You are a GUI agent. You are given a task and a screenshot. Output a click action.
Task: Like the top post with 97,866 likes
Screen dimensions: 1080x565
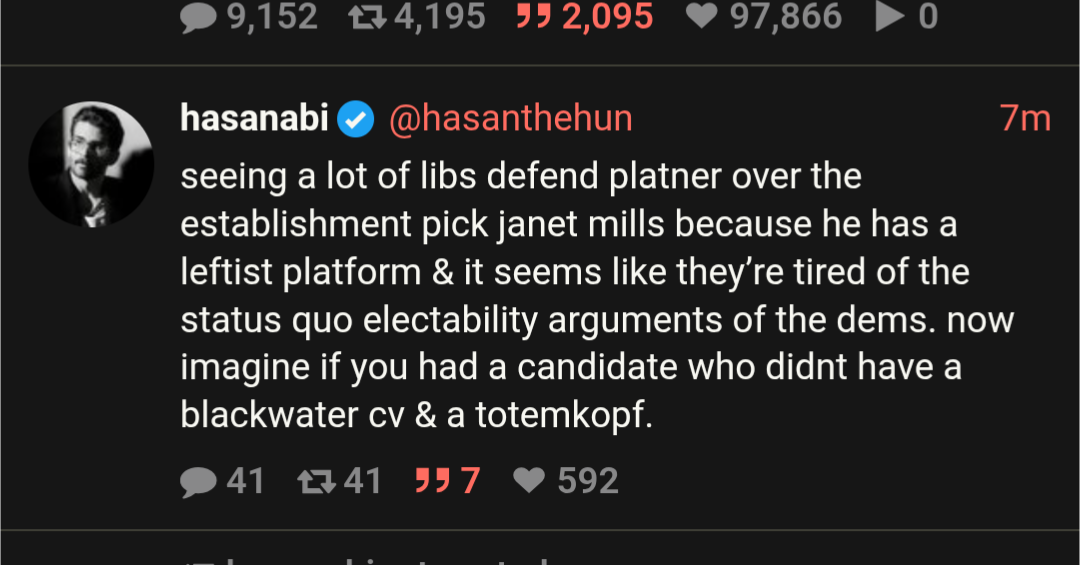click(702, 17)
